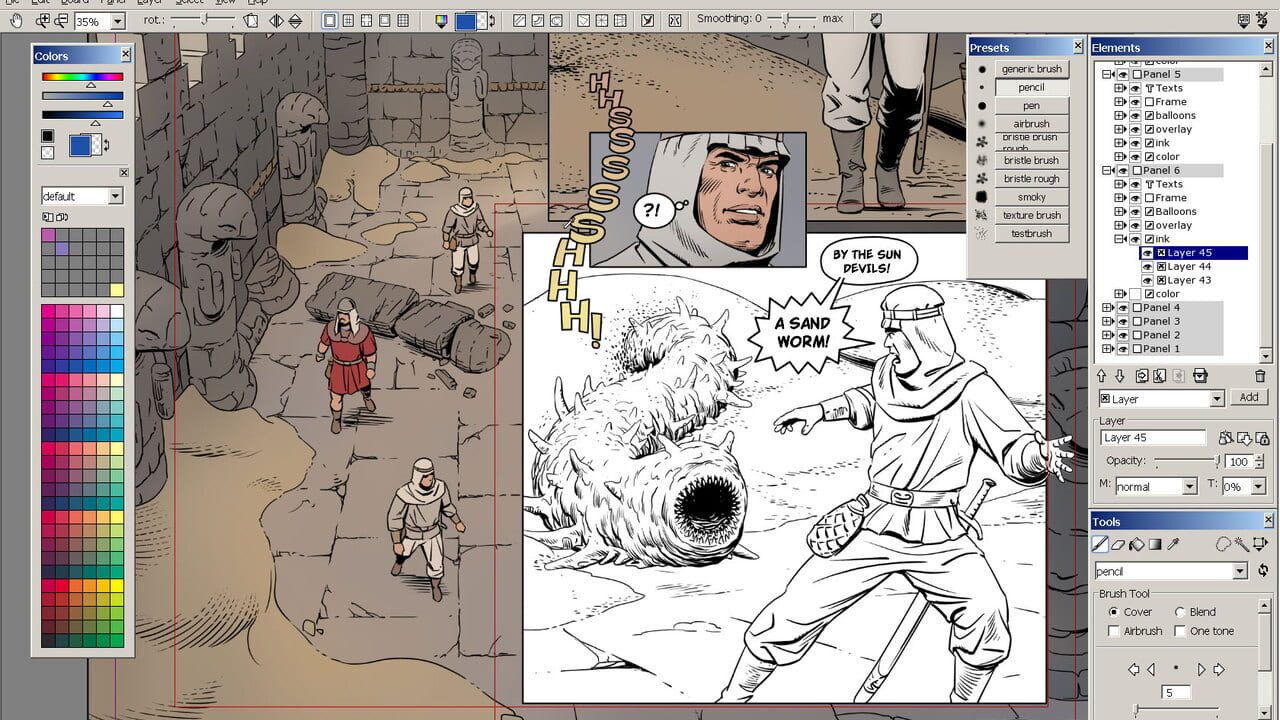Click the Add button in Elements
This screenshot has width=1280, height=720.
pos(1248,397)
